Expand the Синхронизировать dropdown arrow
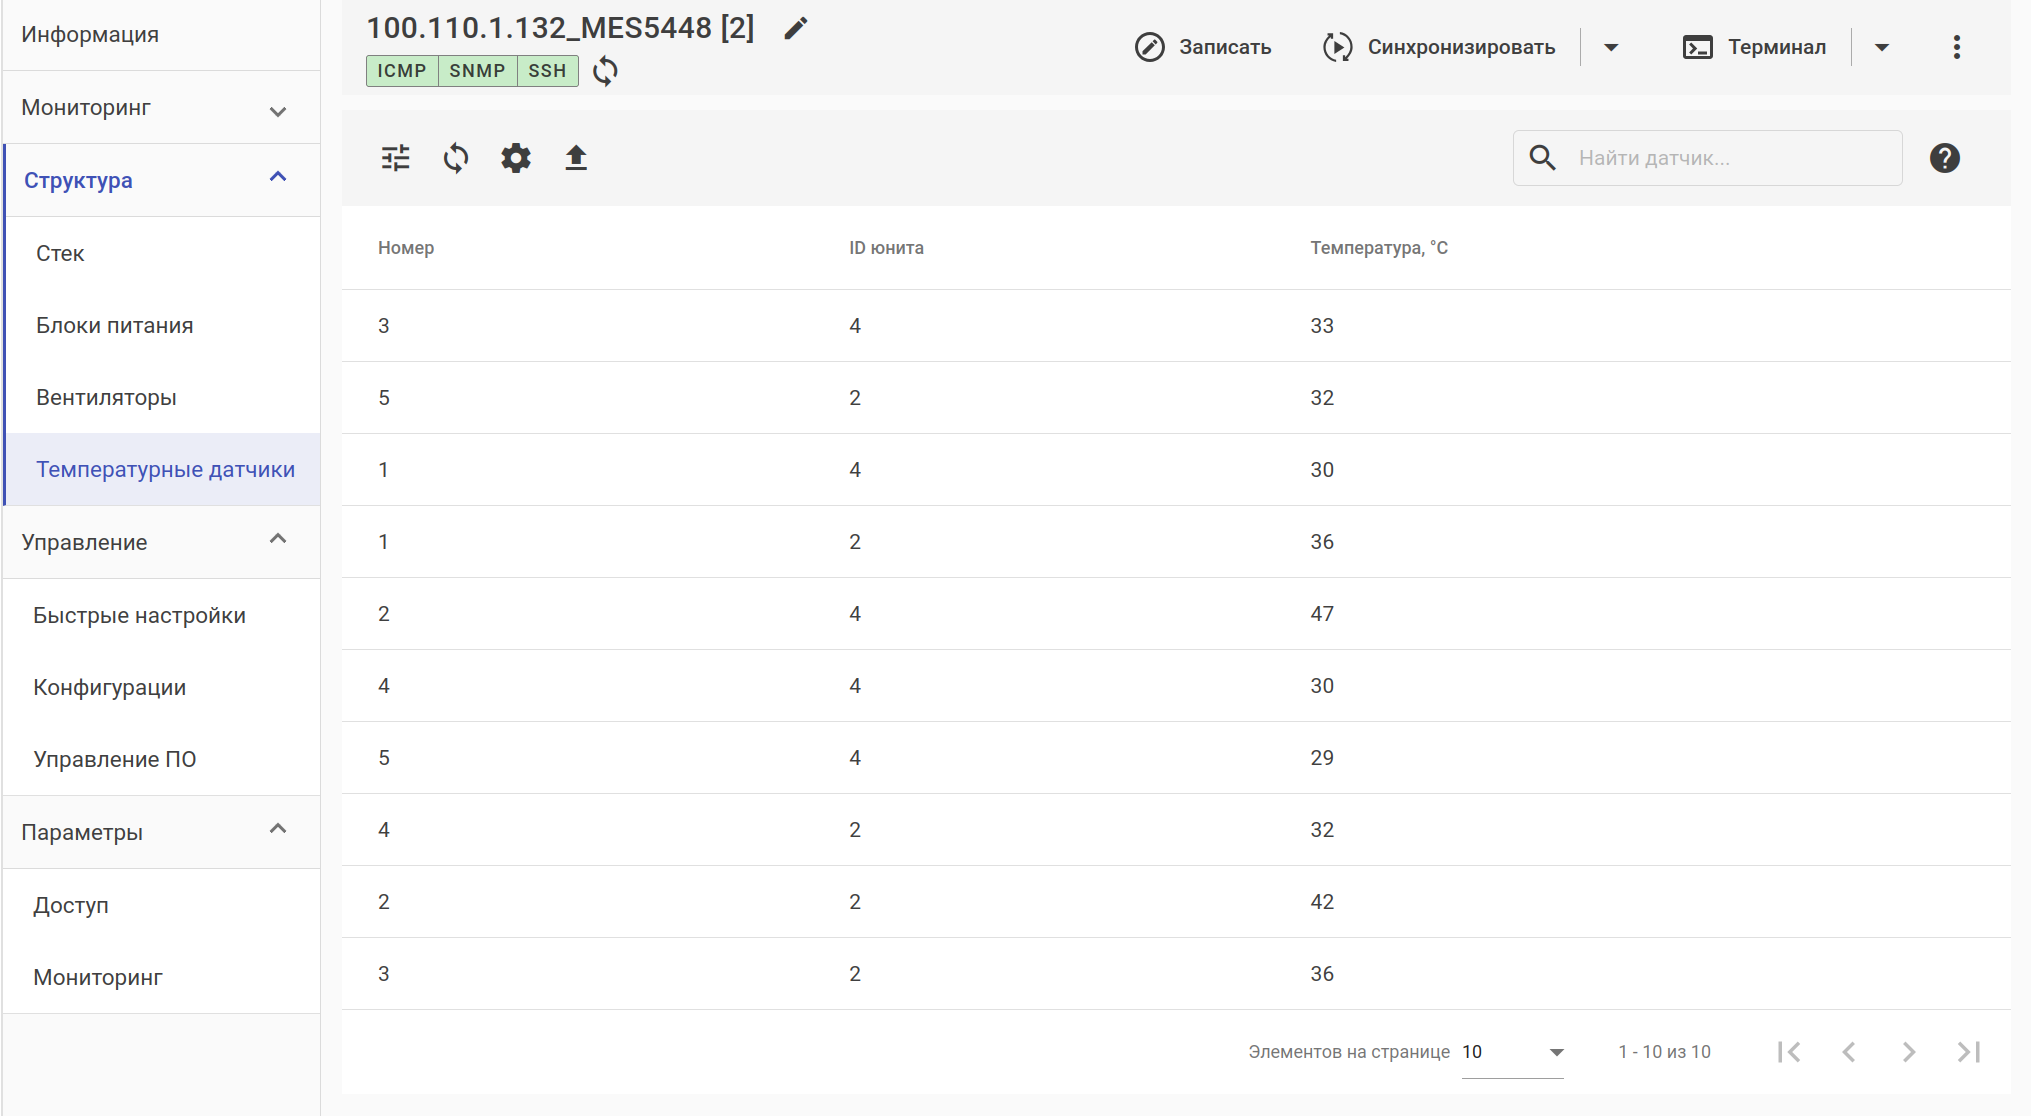Screen dimensions: 2031x1116 point(1611,47)
